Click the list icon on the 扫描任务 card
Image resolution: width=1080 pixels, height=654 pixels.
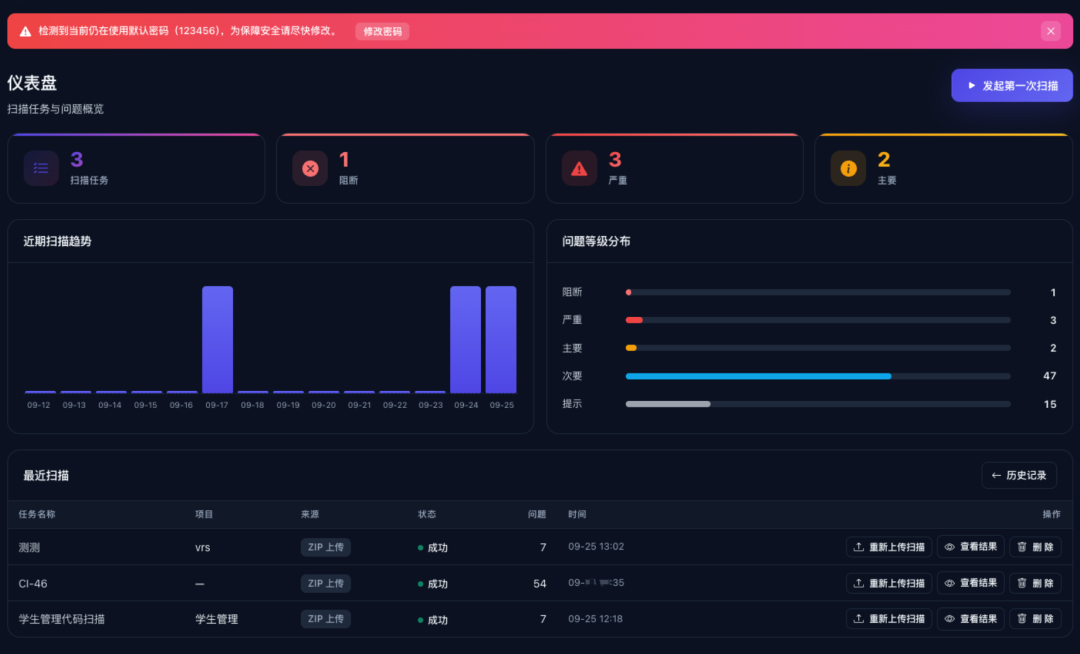coord(41,168)
